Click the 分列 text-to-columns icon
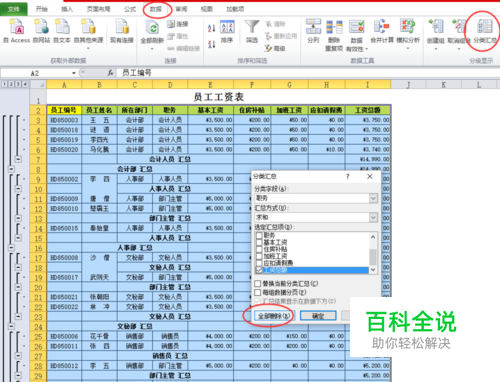 click(313, 26)
